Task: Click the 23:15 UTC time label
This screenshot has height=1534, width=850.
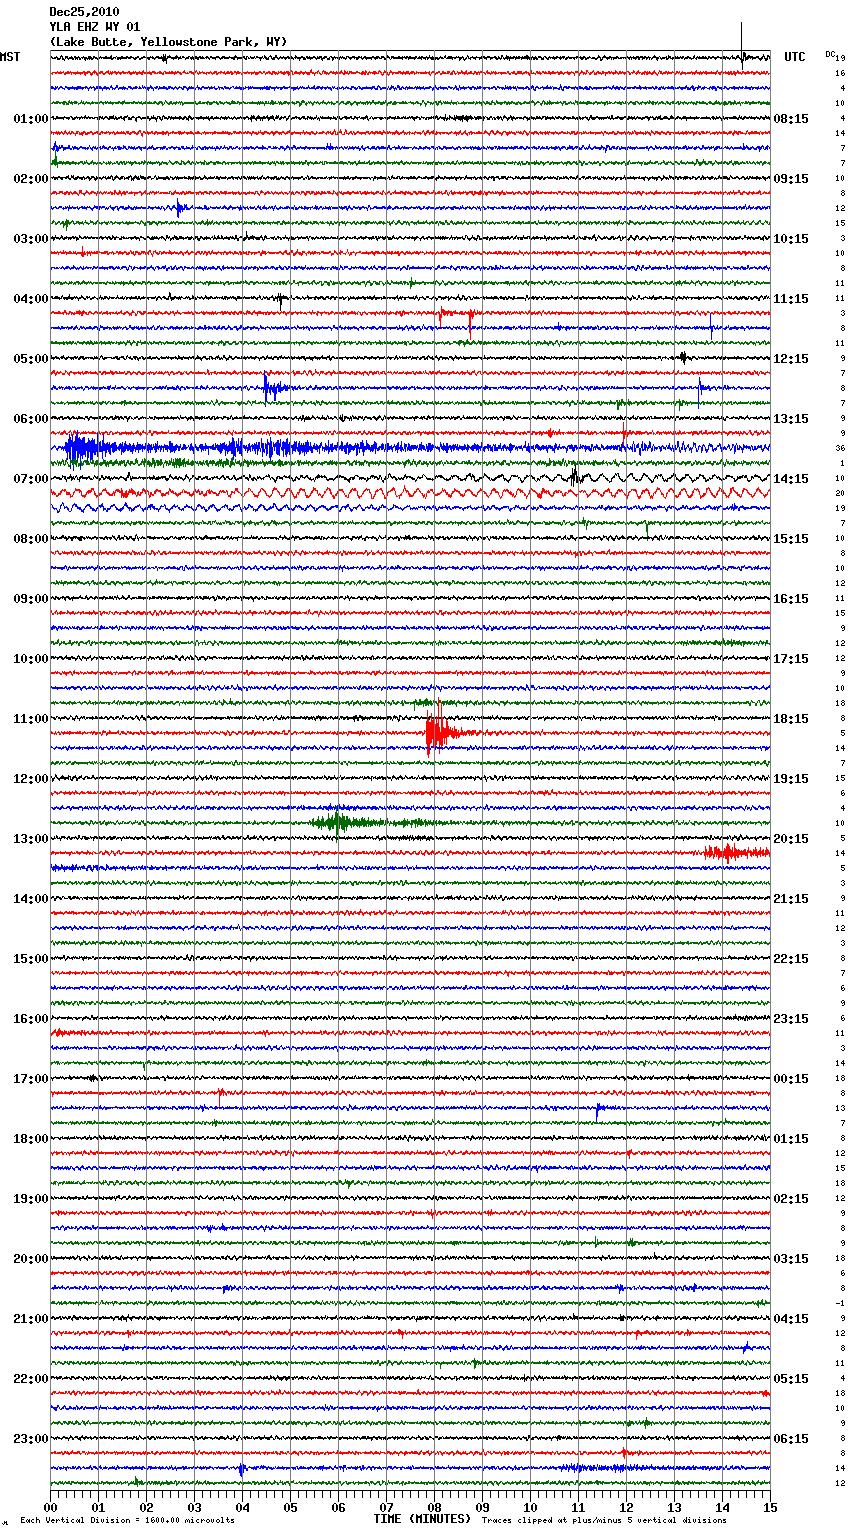Action: (x=791, y=1019)
